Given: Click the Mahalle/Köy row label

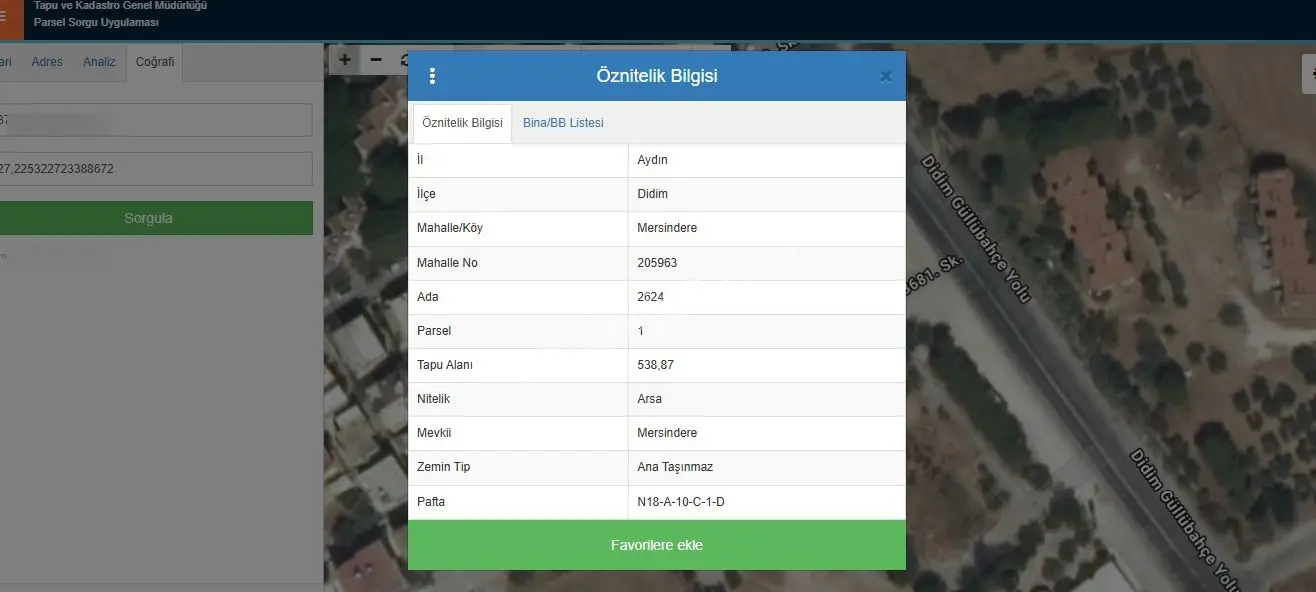Looking at the screenshot, I should click(x=450, y=228).
